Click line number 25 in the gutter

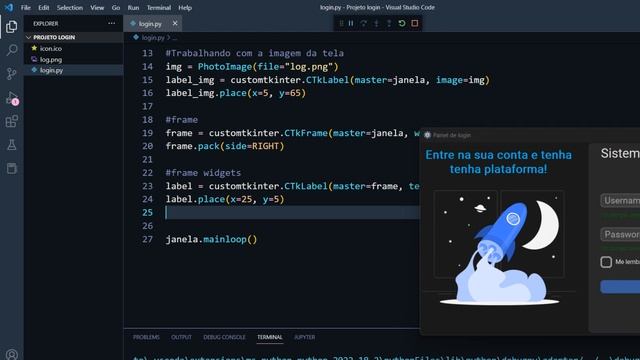147,213
